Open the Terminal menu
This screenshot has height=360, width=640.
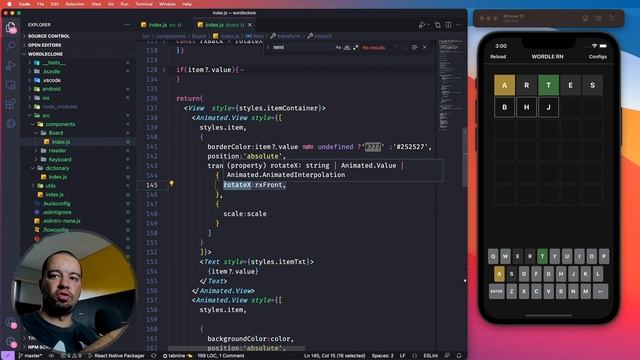point(144,4)
